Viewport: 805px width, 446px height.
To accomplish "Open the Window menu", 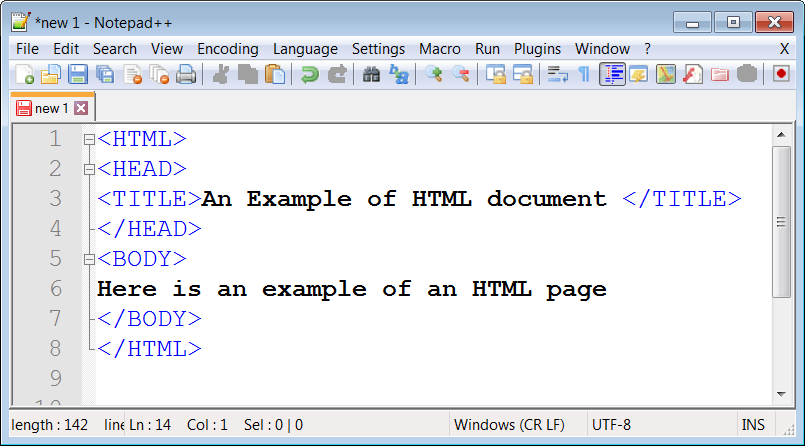I will 602,49.
